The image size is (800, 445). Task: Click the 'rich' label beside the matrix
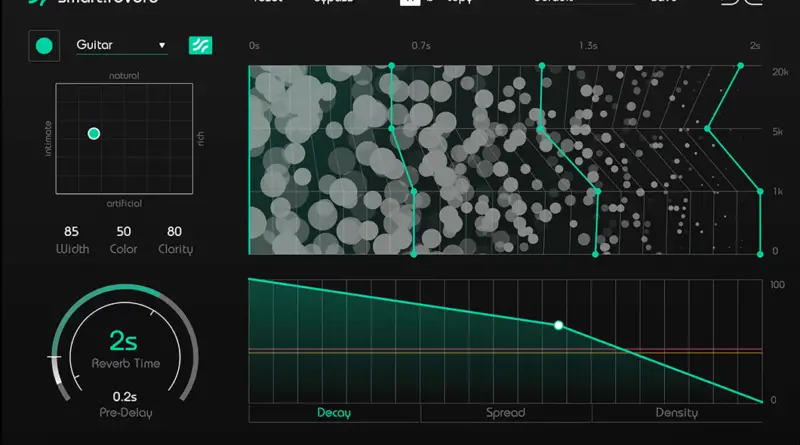tap(201, 138)
